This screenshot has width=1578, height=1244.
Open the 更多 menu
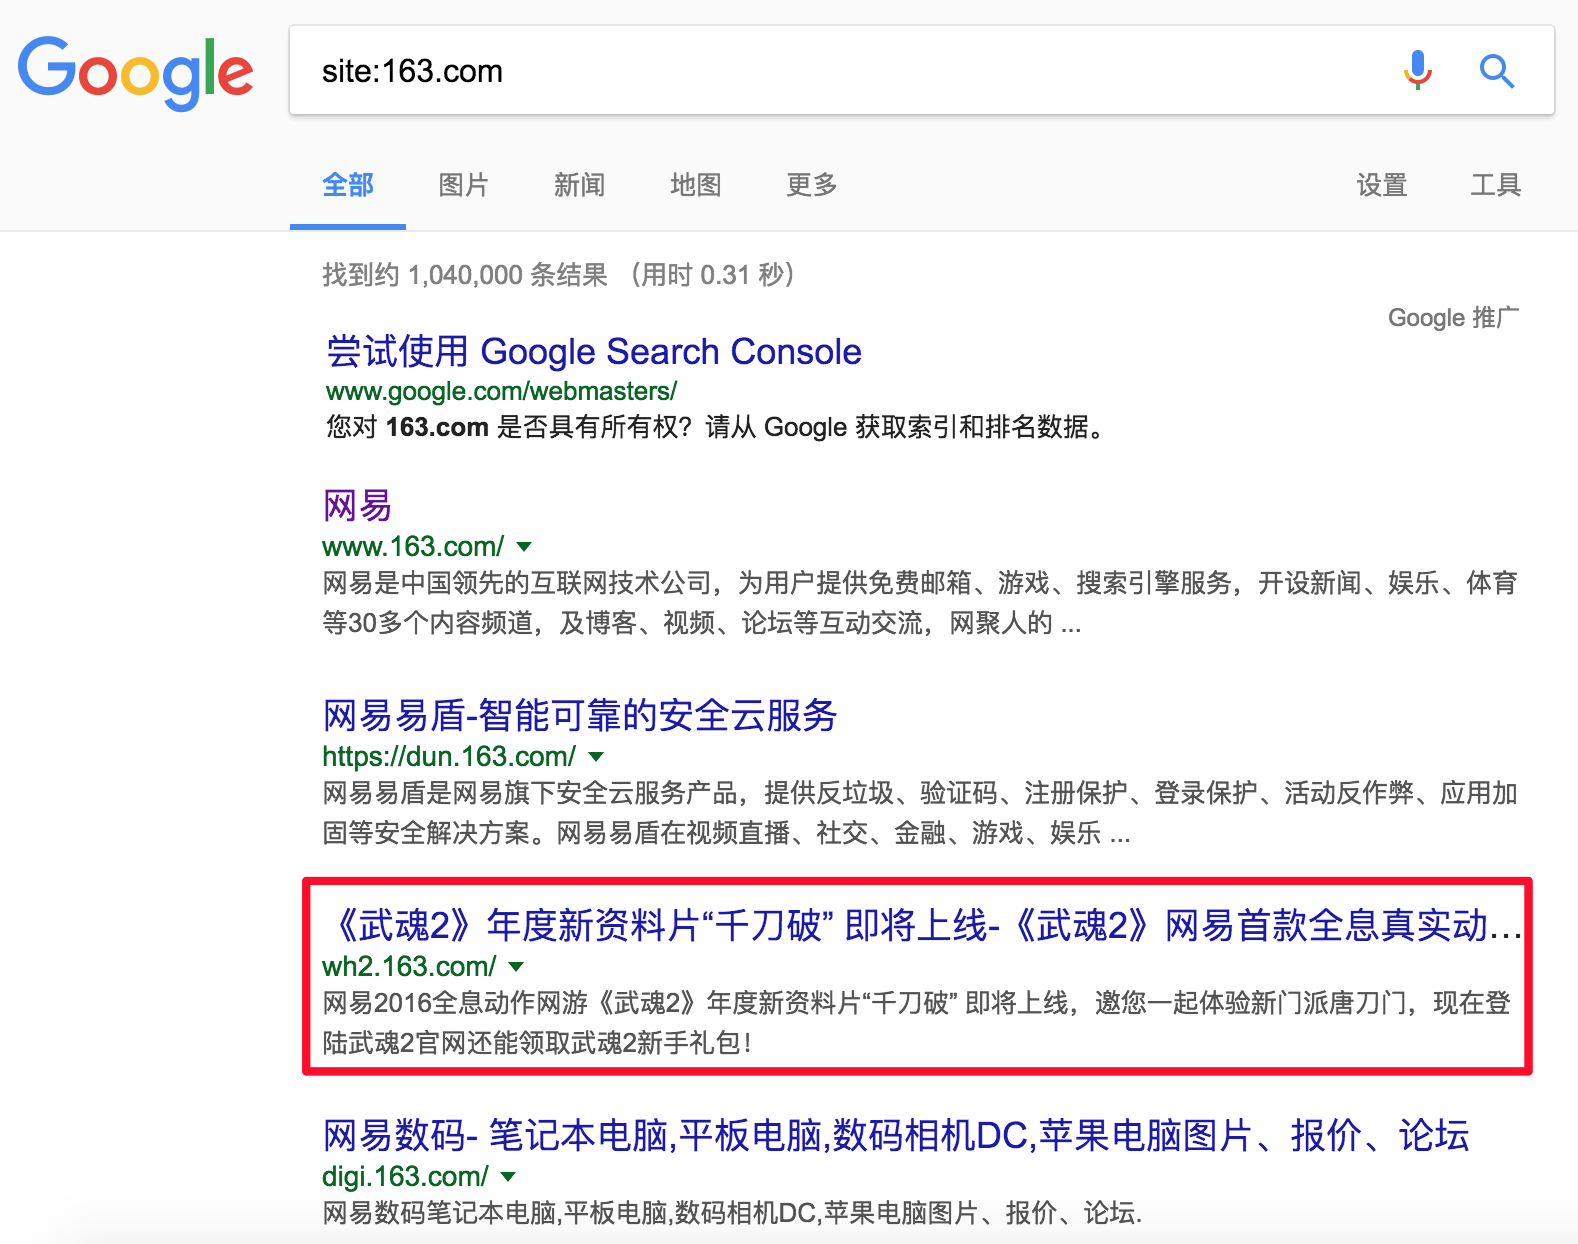click(x=811, y=185)
